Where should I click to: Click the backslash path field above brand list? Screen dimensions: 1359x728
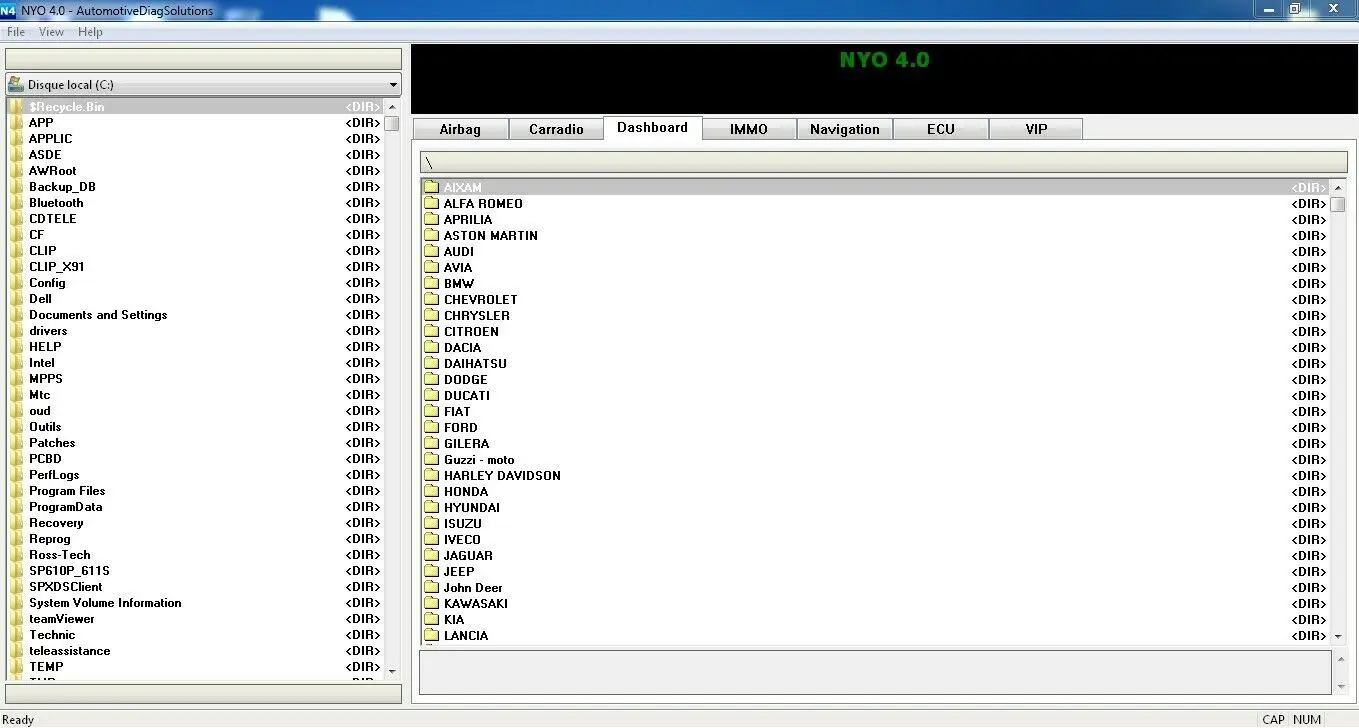883,162
